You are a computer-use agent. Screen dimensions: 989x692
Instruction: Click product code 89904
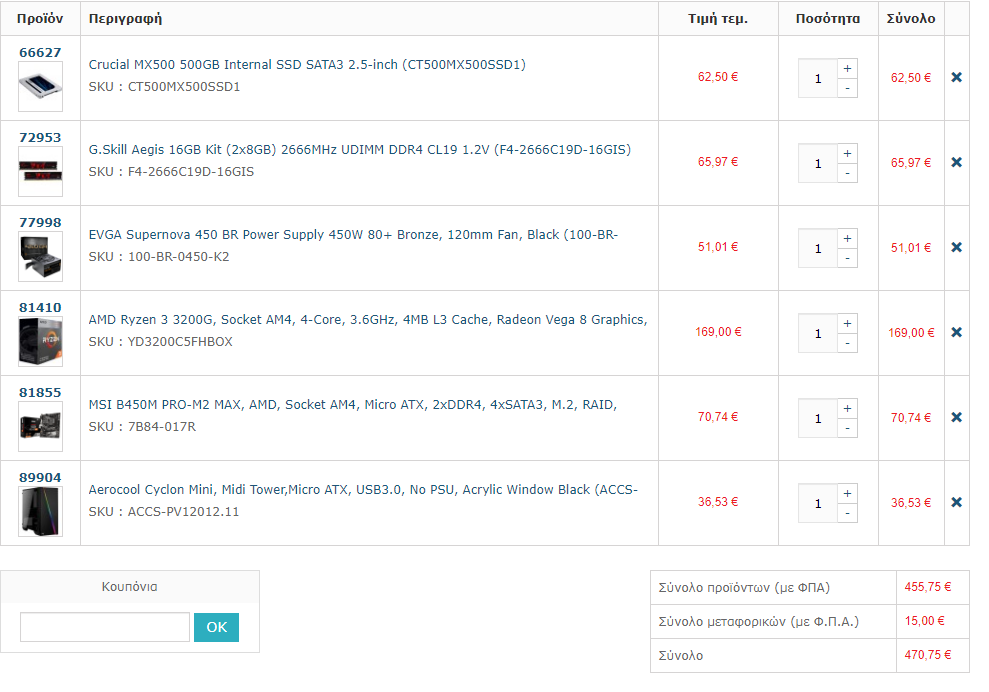pyautogui.click(x=40, y=478)
